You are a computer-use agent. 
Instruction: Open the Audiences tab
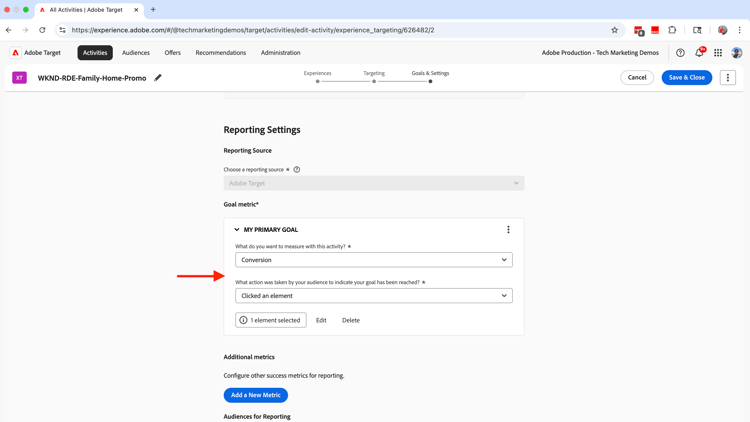click(x=136, y=53)
